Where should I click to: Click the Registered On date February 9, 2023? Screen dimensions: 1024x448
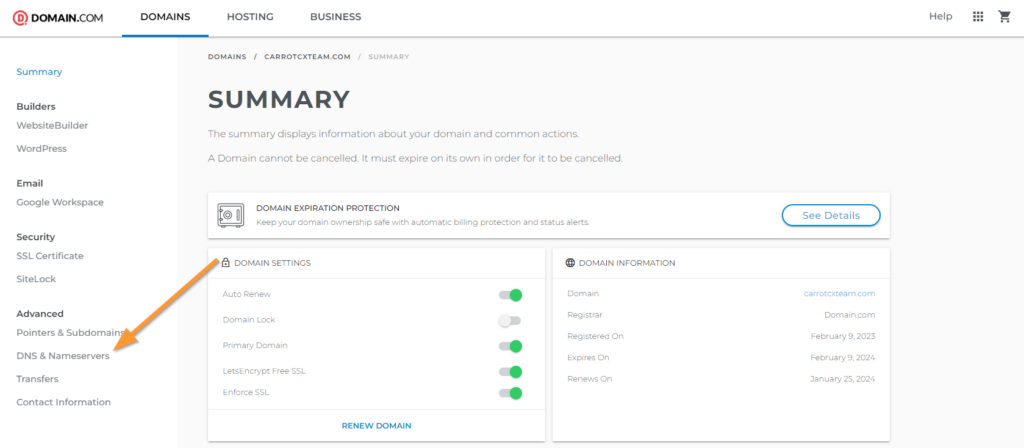(842, 336)
